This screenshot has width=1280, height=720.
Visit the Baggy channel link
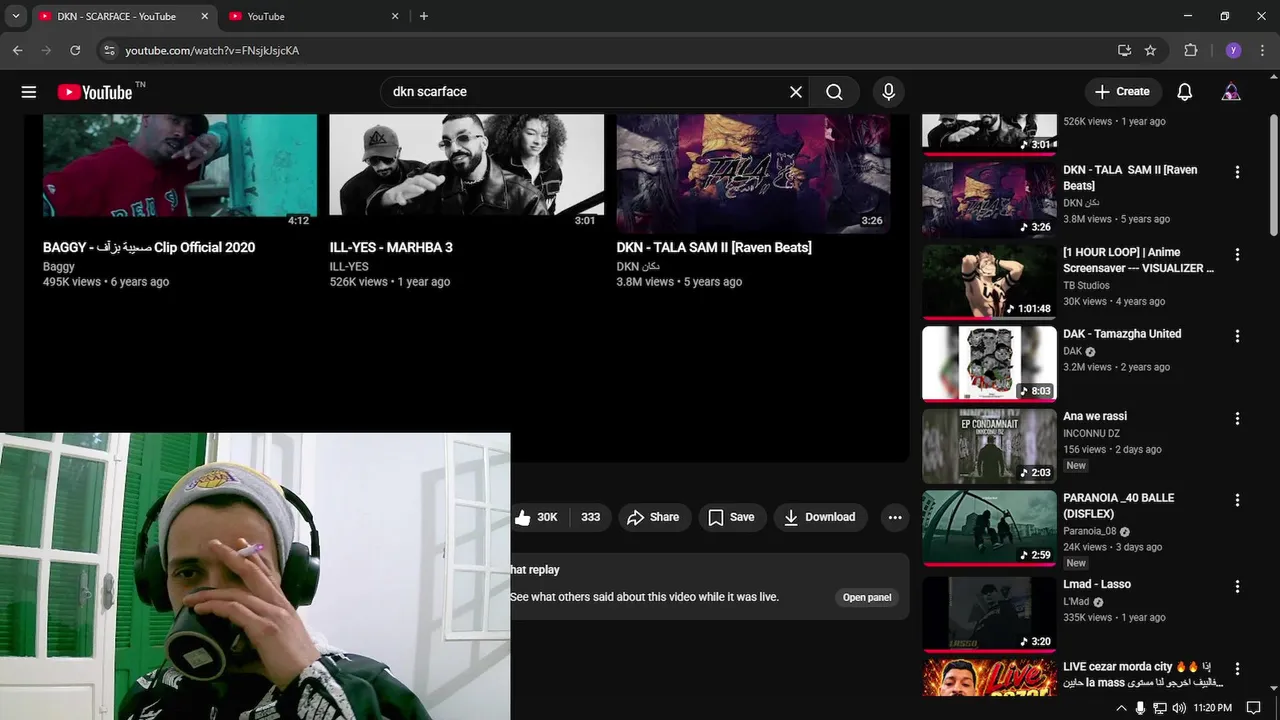(59, 267)
